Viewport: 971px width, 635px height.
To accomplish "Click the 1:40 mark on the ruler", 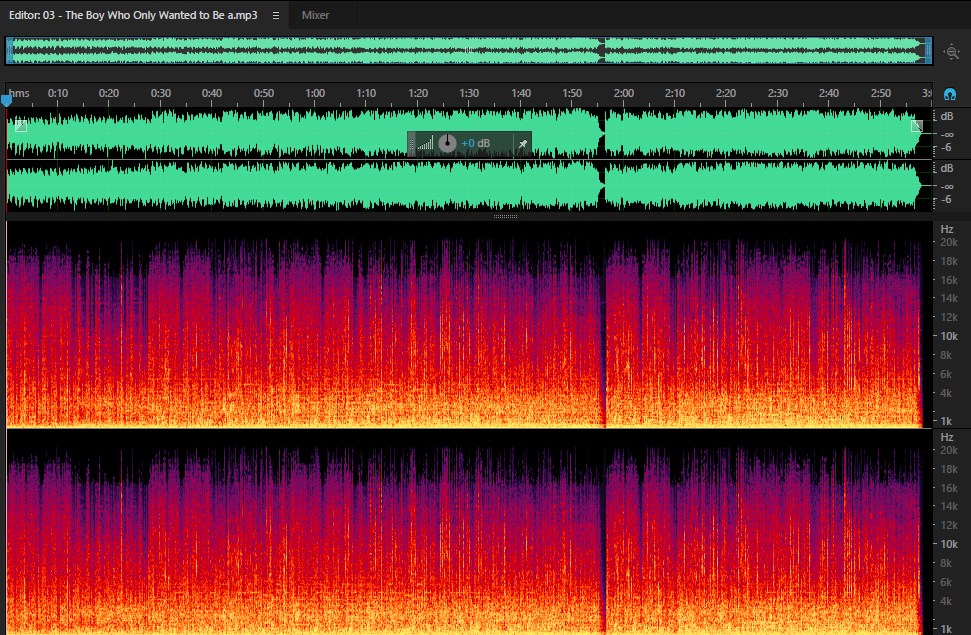I will 521,93.
